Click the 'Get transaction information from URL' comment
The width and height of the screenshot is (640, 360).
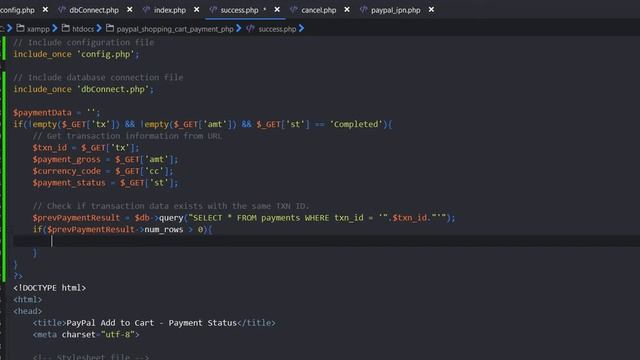[127, 136]
